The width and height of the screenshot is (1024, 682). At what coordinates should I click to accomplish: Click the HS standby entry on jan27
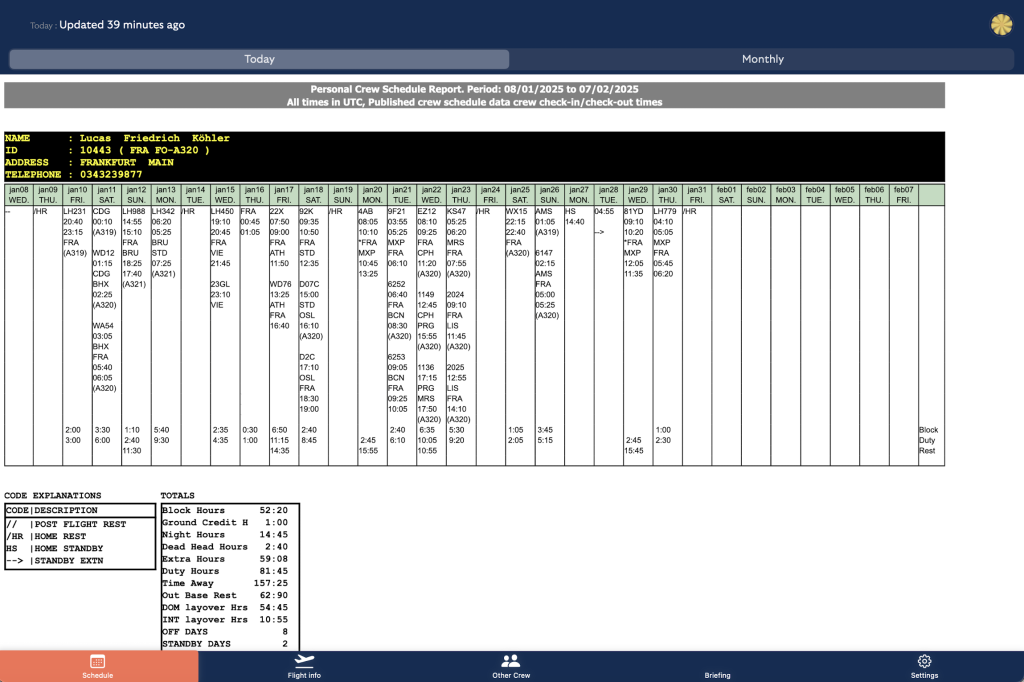pos(571,212)
